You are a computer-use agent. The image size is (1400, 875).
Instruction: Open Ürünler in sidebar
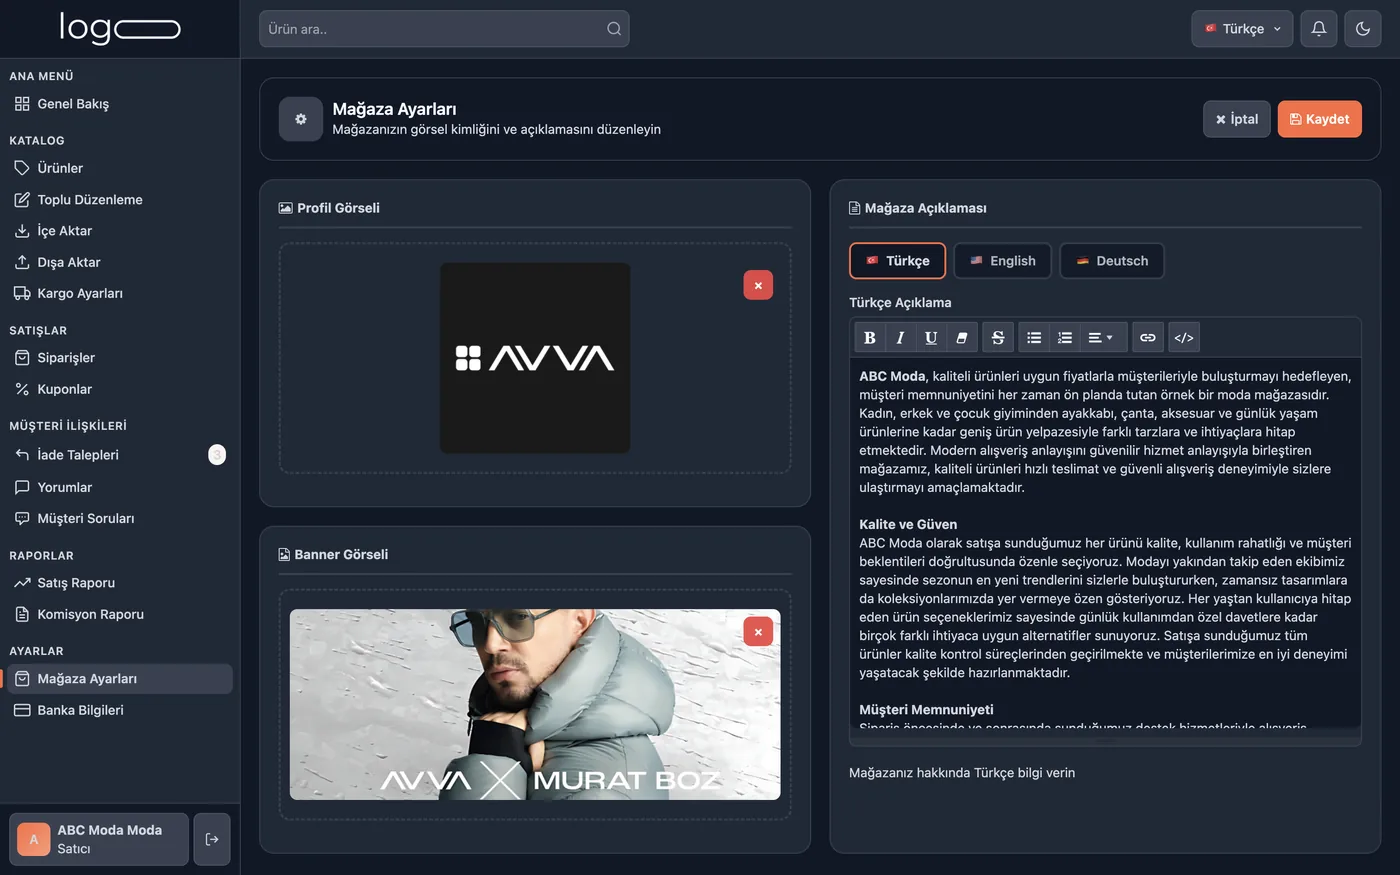click(x=120, y=168)
